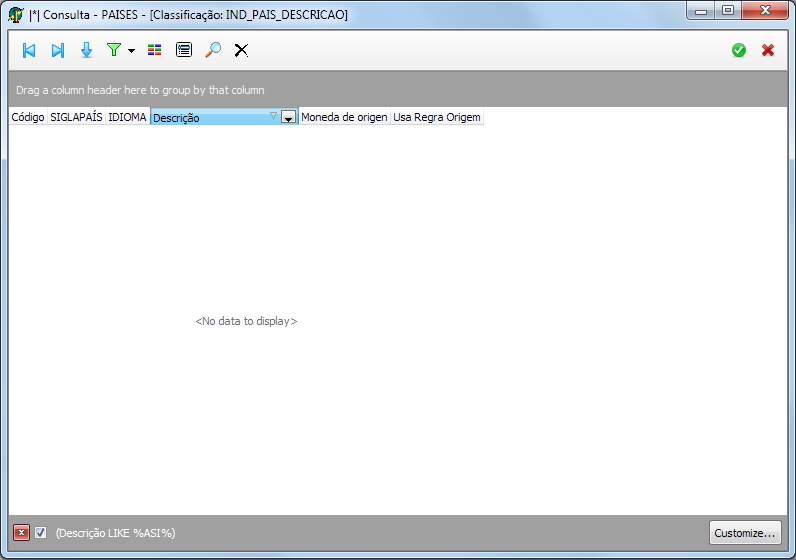Click the green filter funnel icon

tap(114, 50)
